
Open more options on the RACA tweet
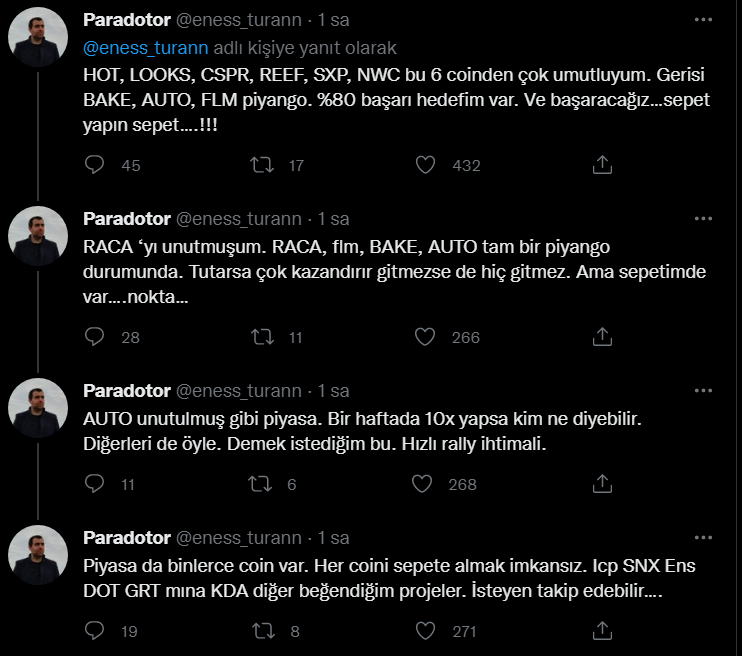(705, 219)
